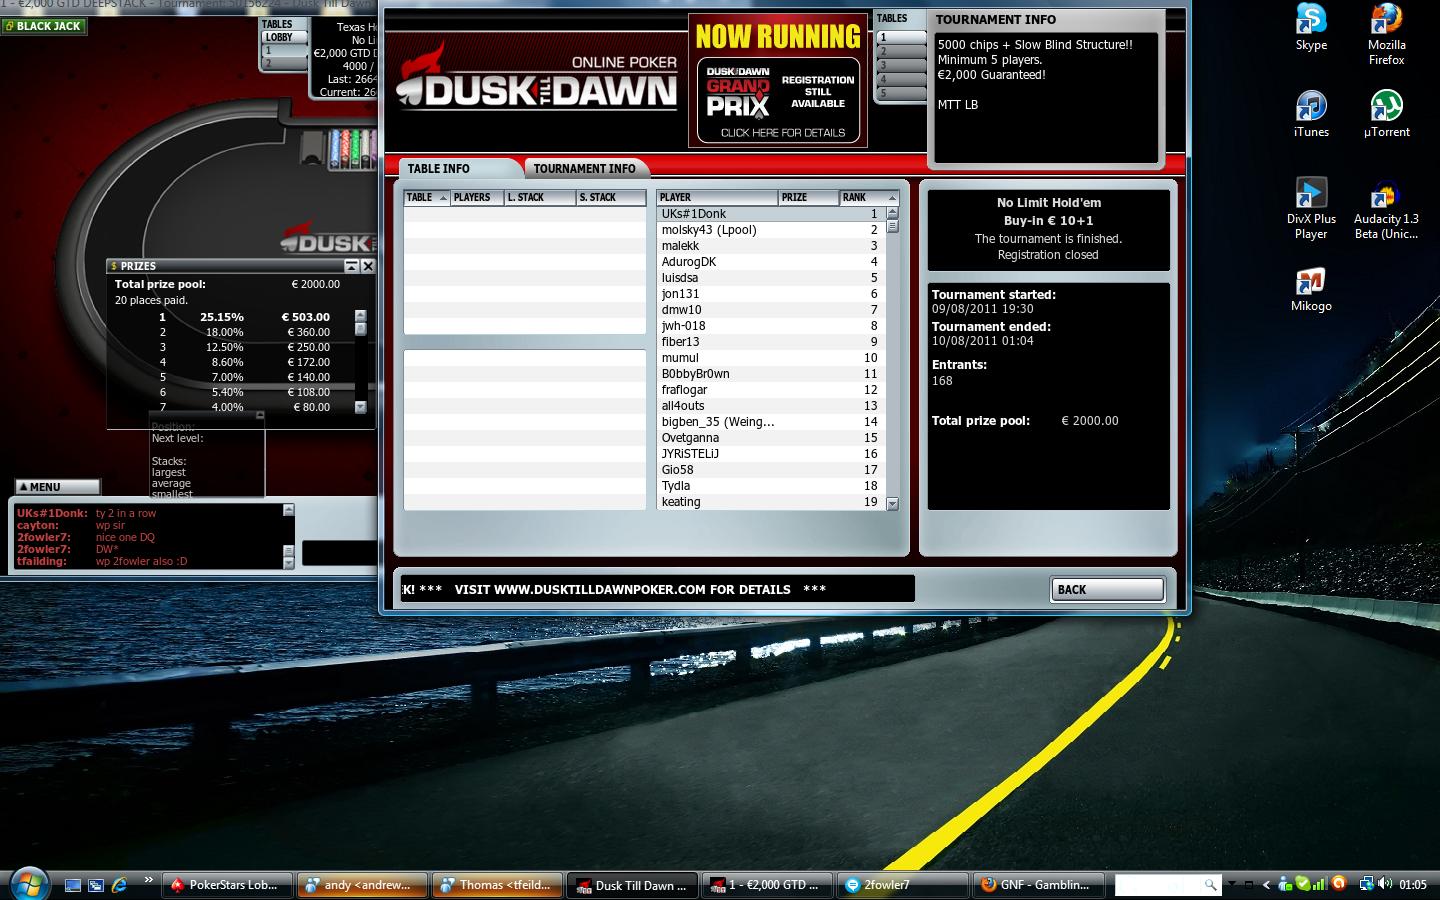Click green checkmark Skype tray icon
Viewport: 1440px width, 900px height.
coord(1302,884)
